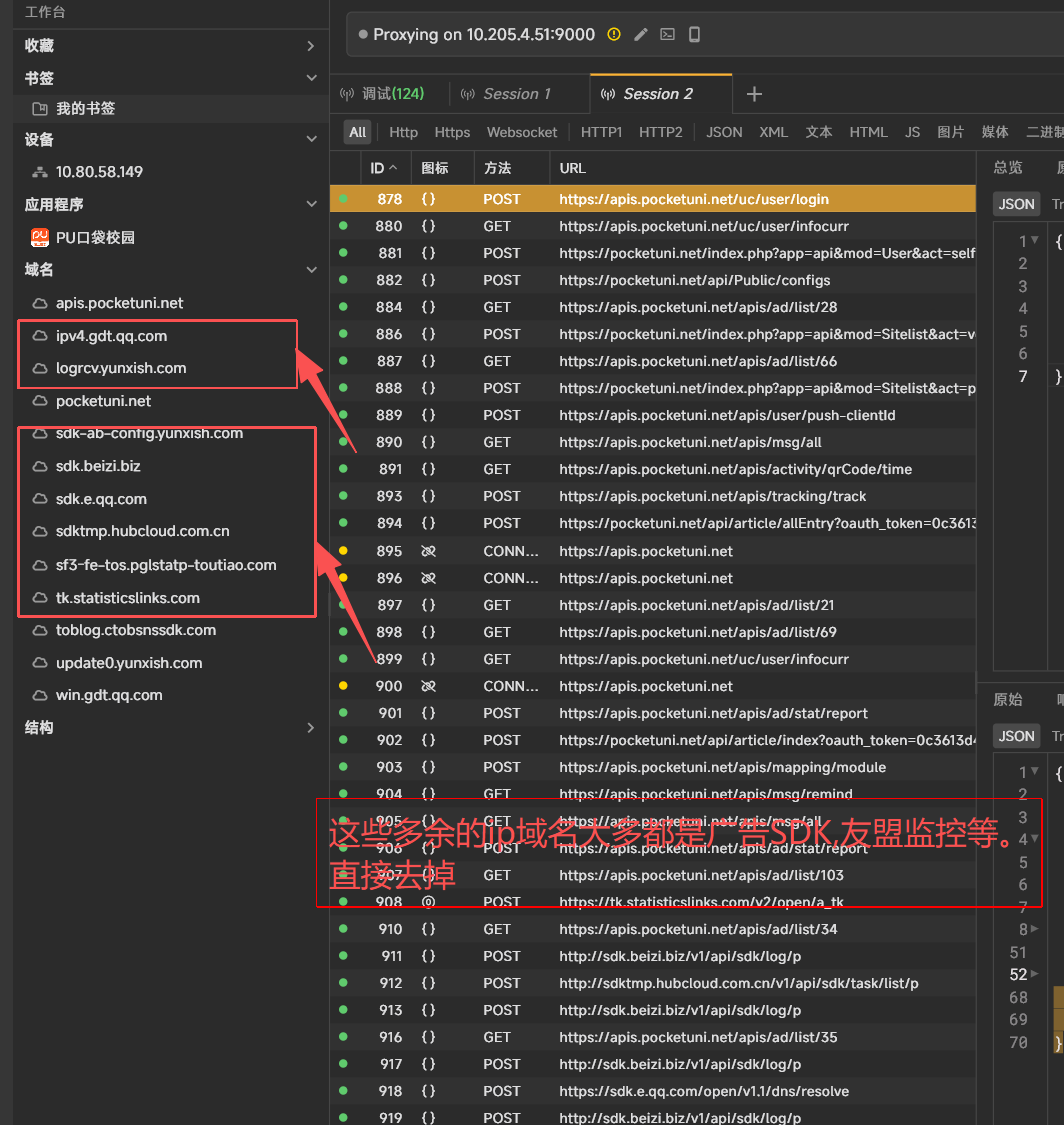Add a new session with plus icon
The height and width of the screenshot is (1125, 1064).
coord(755,94)
